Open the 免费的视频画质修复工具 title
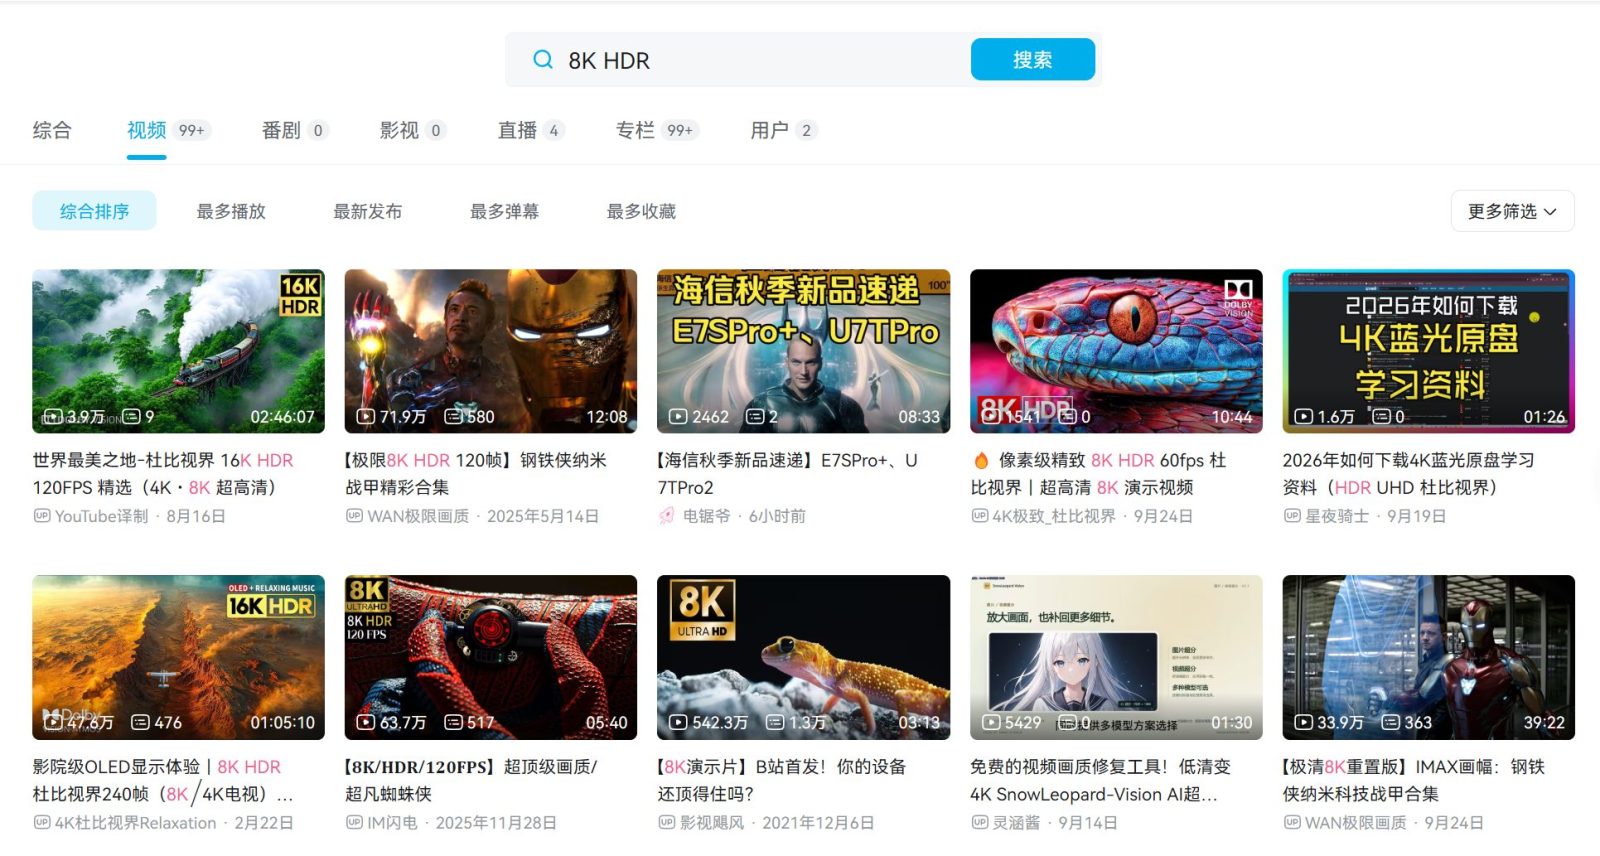The image size is (1600, 856). click(1100, 780)
